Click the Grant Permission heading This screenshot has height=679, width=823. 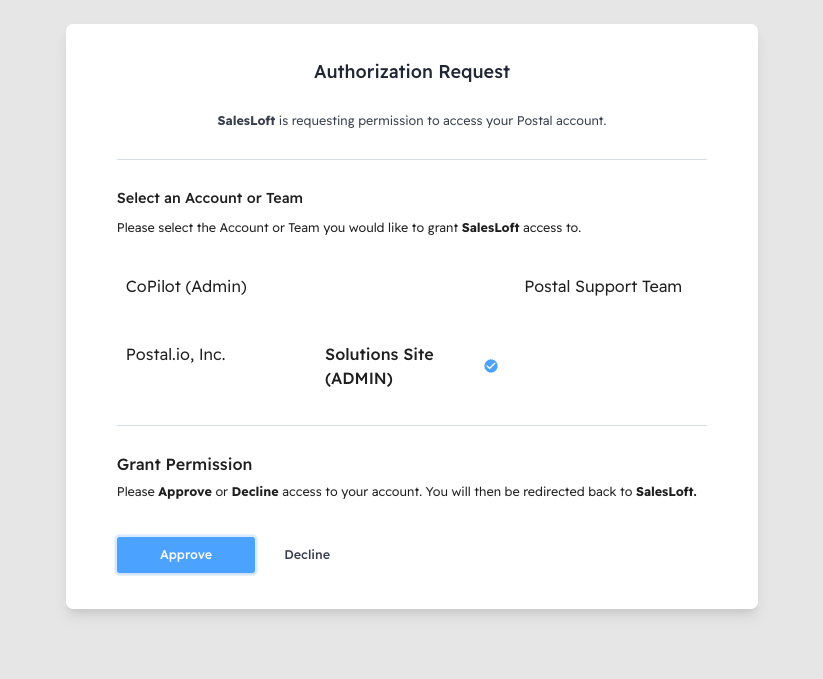coord(184,465)
